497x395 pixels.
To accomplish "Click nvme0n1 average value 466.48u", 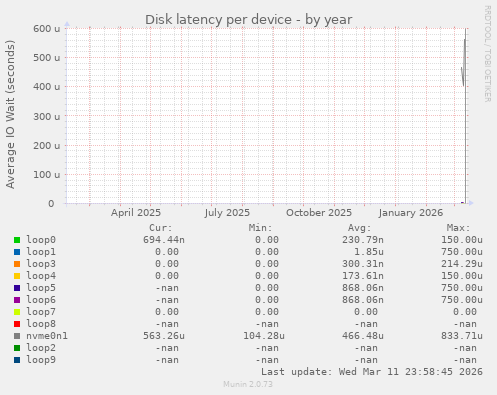I will 363,336.
